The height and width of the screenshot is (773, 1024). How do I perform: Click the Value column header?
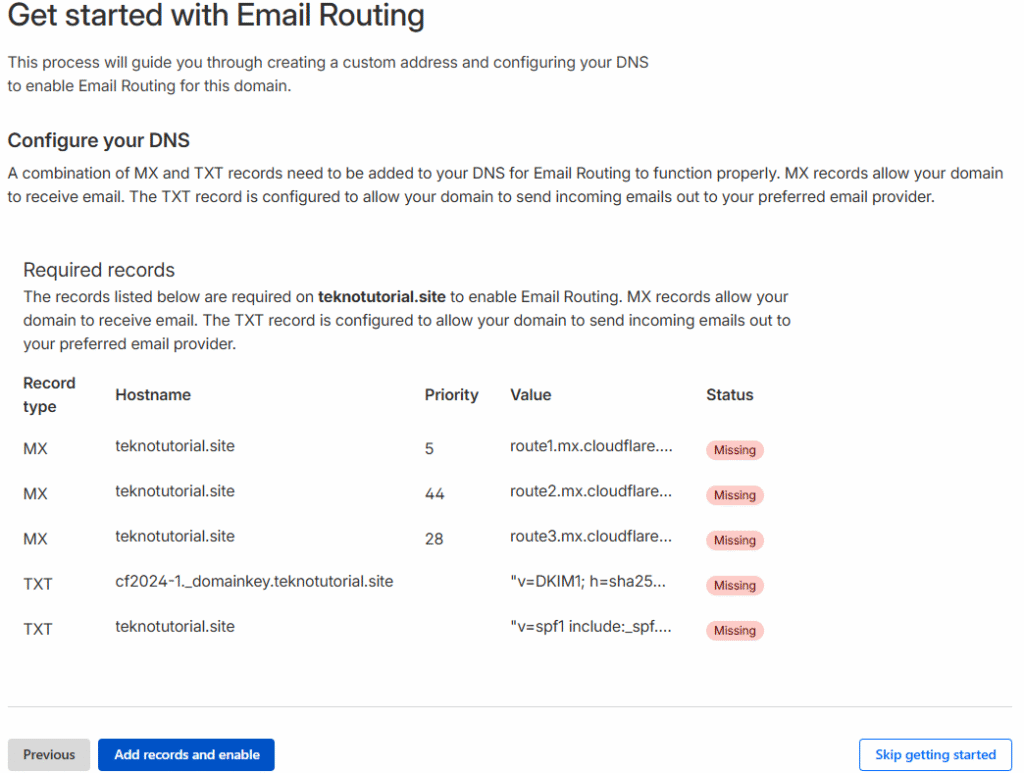coord(530,394)
